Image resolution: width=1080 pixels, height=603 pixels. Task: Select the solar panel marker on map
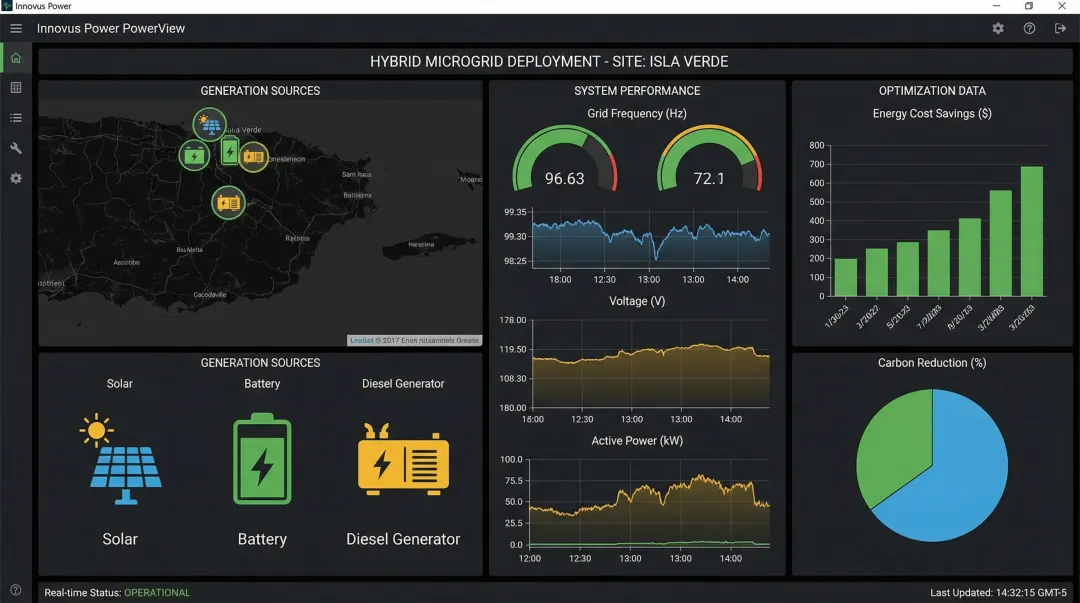point(209,124)
